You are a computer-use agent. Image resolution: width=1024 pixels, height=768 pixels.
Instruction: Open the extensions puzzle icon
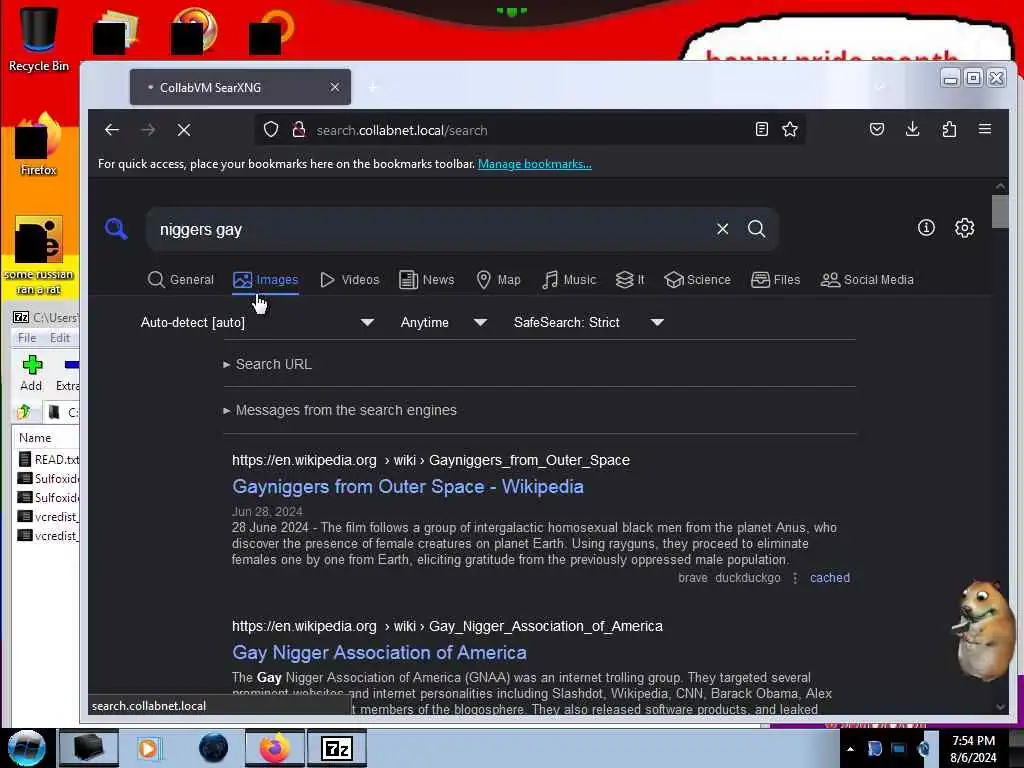pos(949,129)
